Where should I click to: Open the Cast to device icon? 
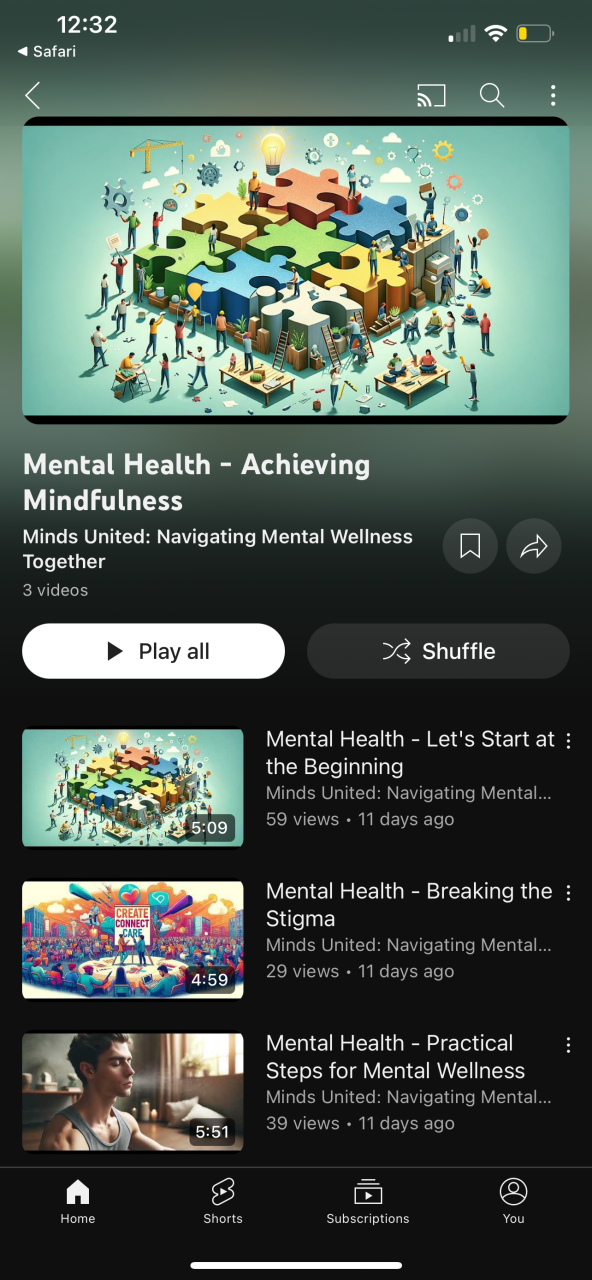[431, 96]
